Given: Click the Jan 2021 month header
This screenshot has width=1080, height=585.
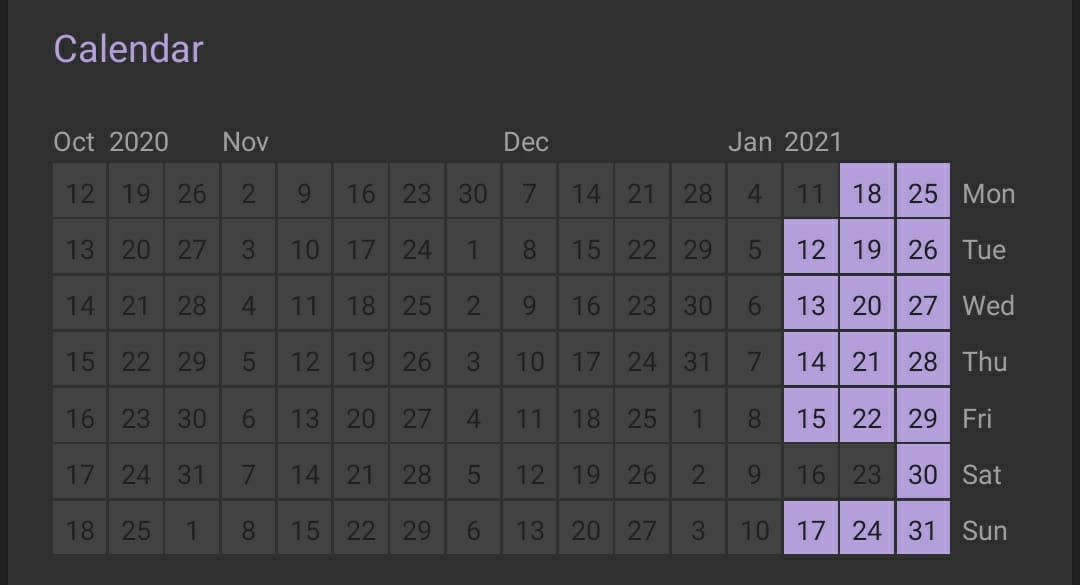Looking at the screenshot, I should pos(785,142).
